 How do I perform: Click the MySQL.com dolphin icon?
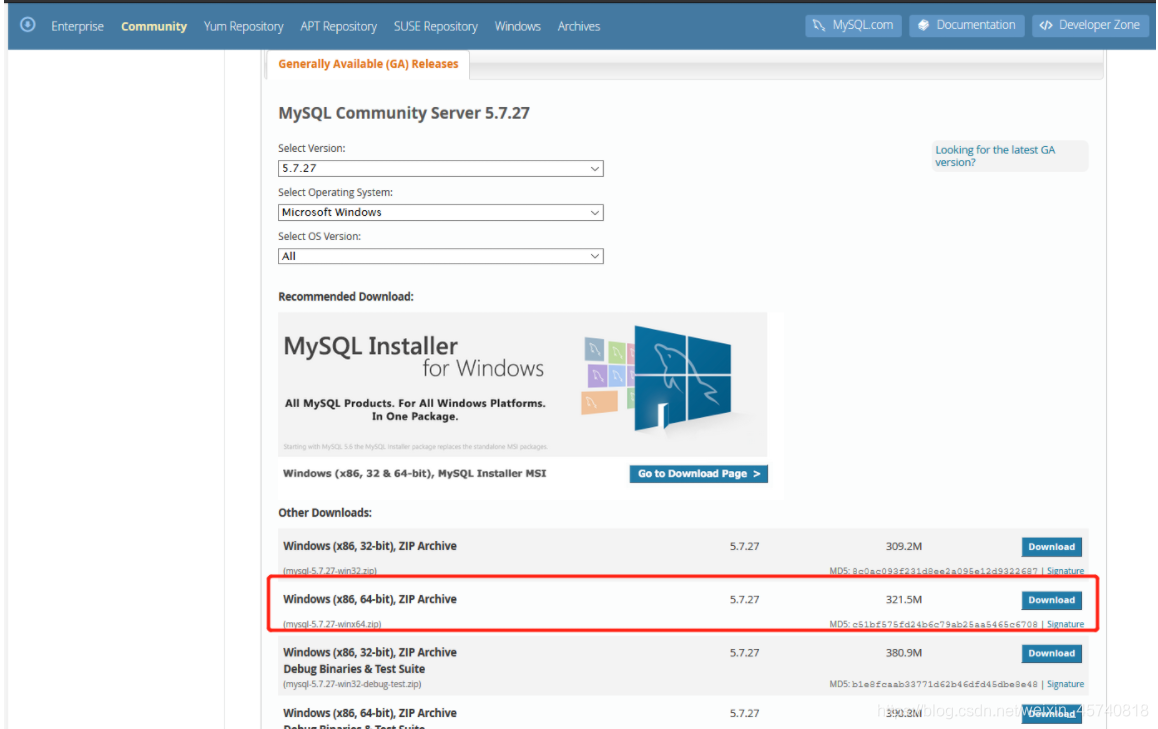click(x=818, y=25)
